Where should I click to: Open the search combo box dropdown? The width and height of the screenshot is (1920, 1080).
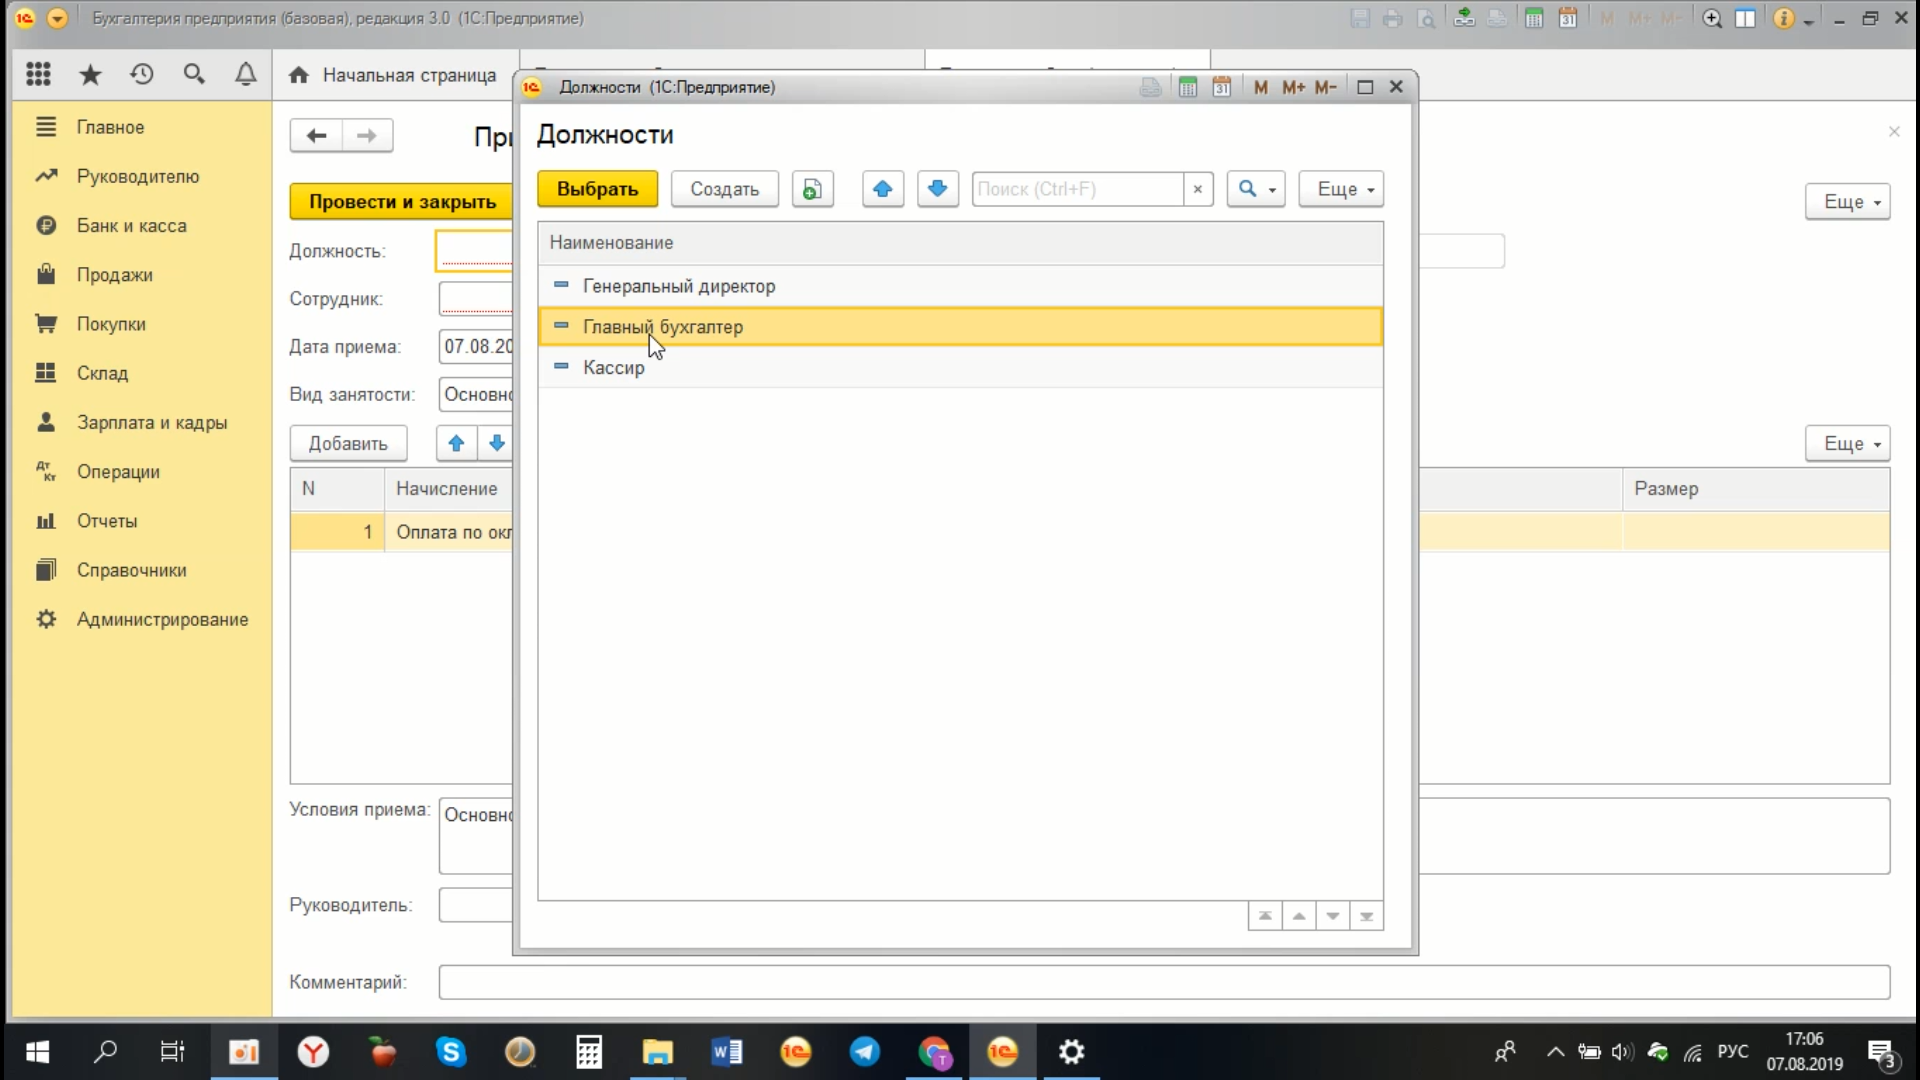click(1271, 189)
